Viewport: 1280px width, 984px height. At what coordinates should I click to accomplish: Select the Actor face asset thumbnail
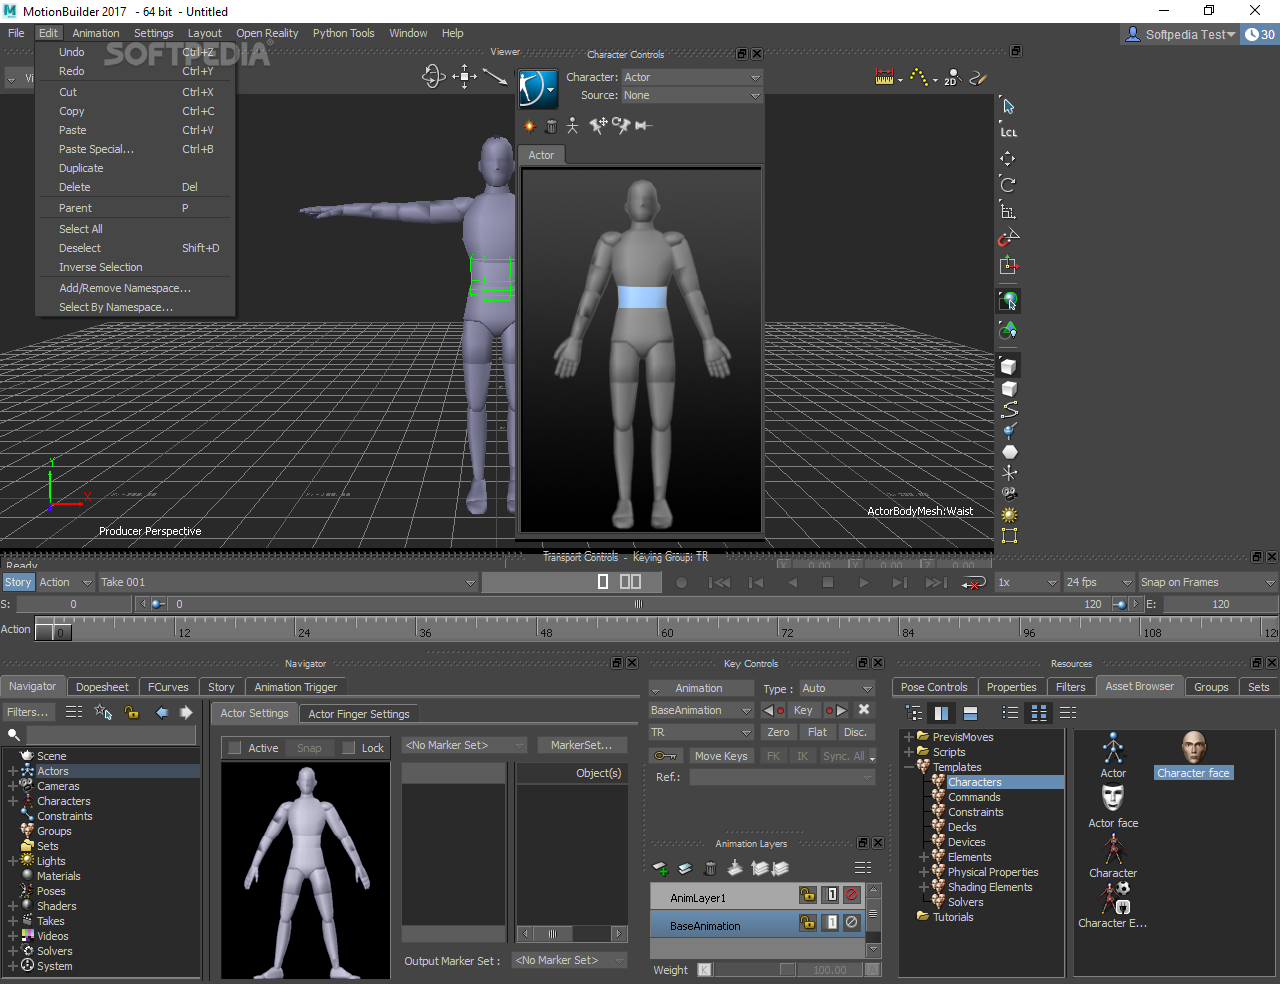[1113, 805]
